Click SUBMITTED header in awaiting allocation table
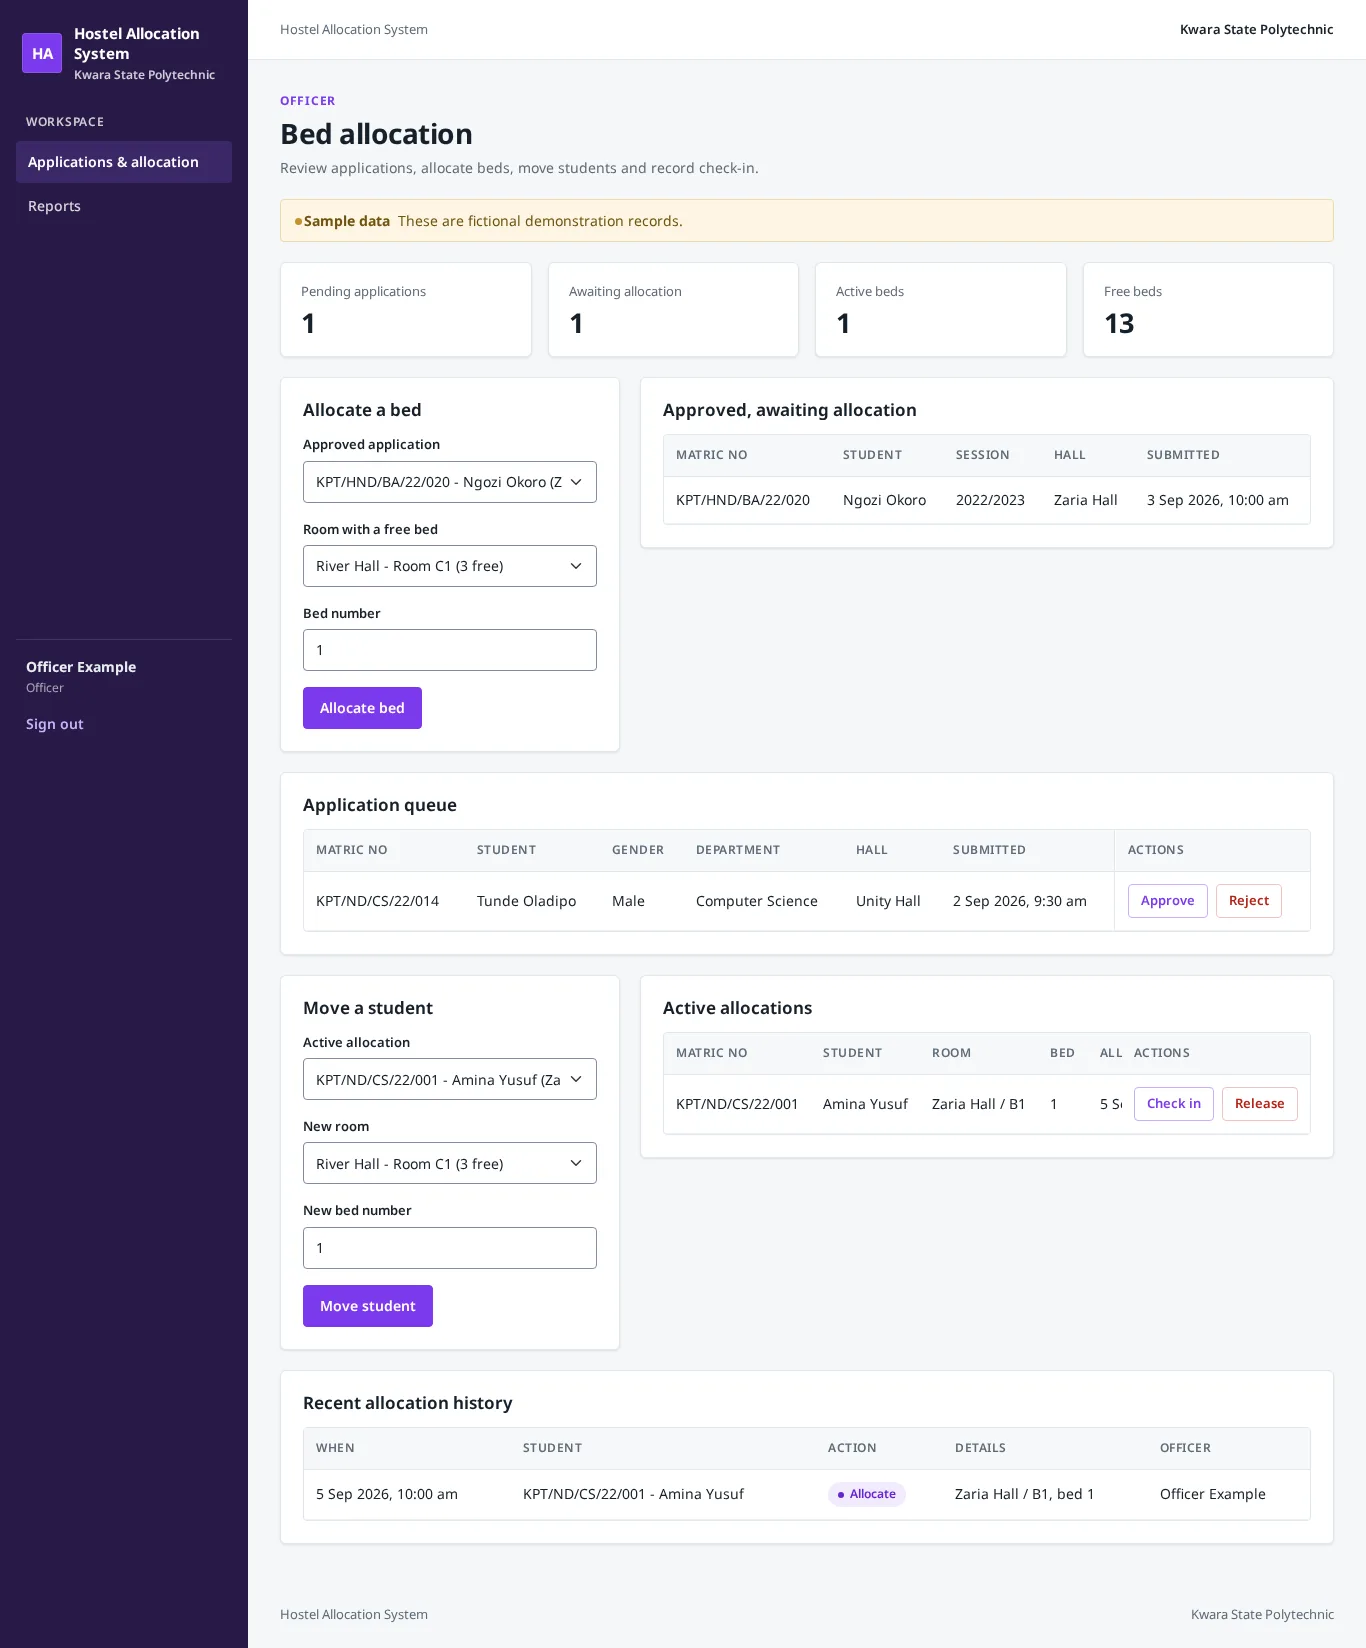This screenshot has width=1366, height=1648. pyautogui.click(x=1183, y=455)
